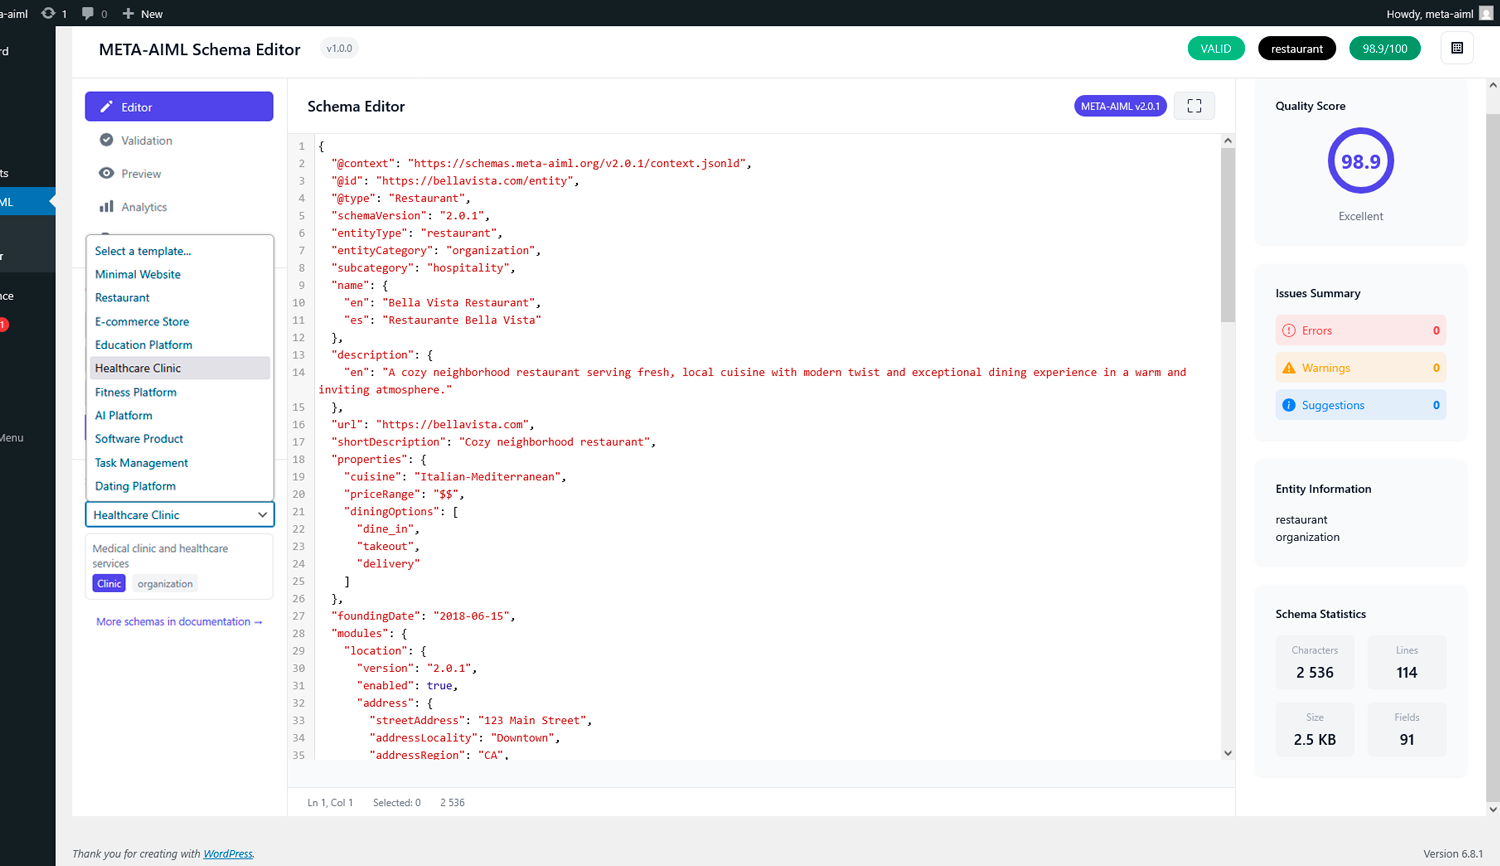The width and height of the screenshot is (1500, 866).
Task: Click the Size 2.5 KB statistic card
Action: (x=1315, y=730)
